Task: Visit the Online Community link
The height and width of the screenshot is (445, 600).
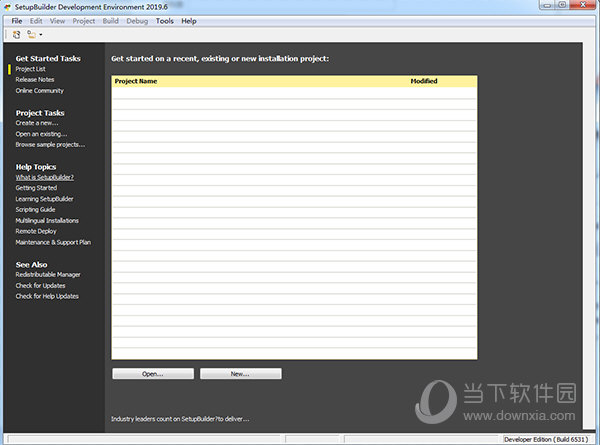Action: [39, 90]
